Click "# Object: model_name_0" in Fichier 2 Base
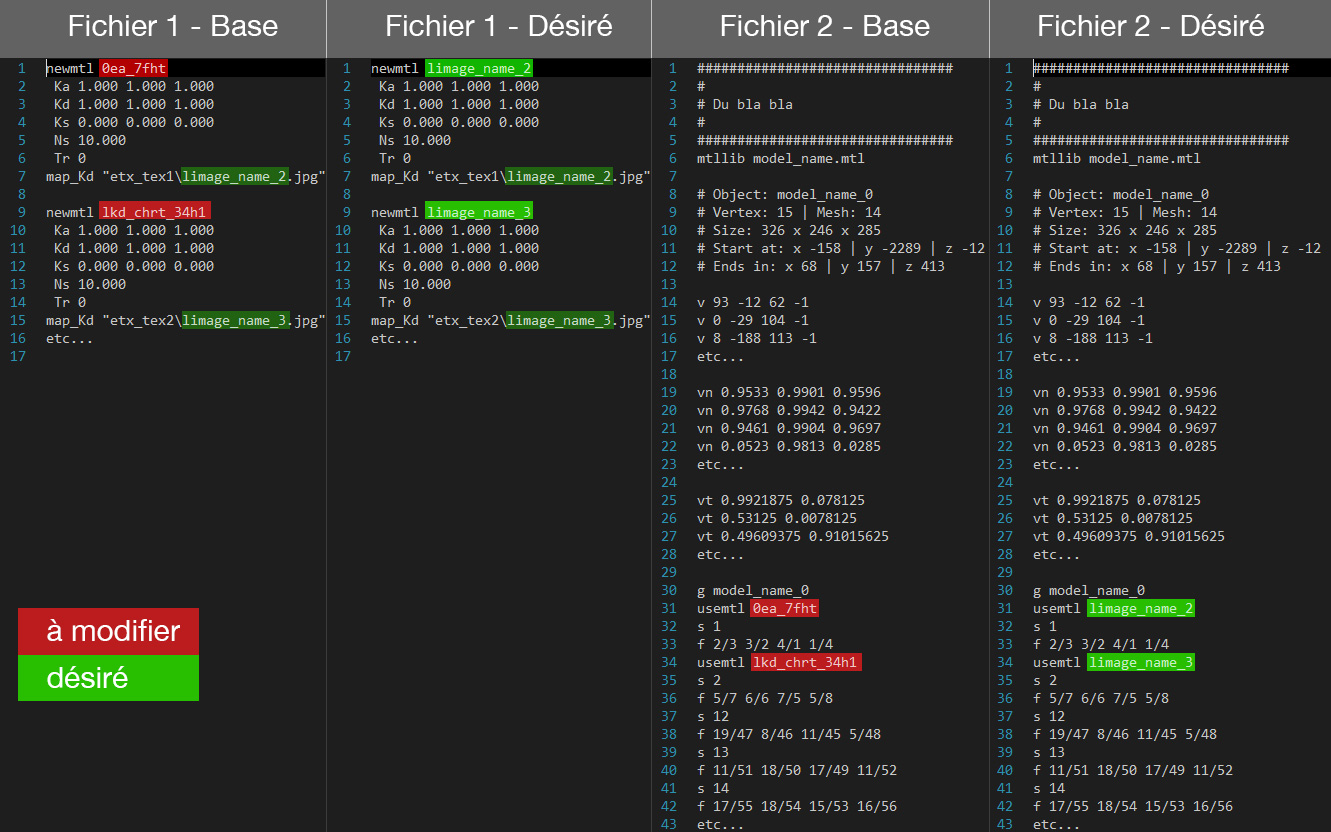 click(x=785, y=194)
